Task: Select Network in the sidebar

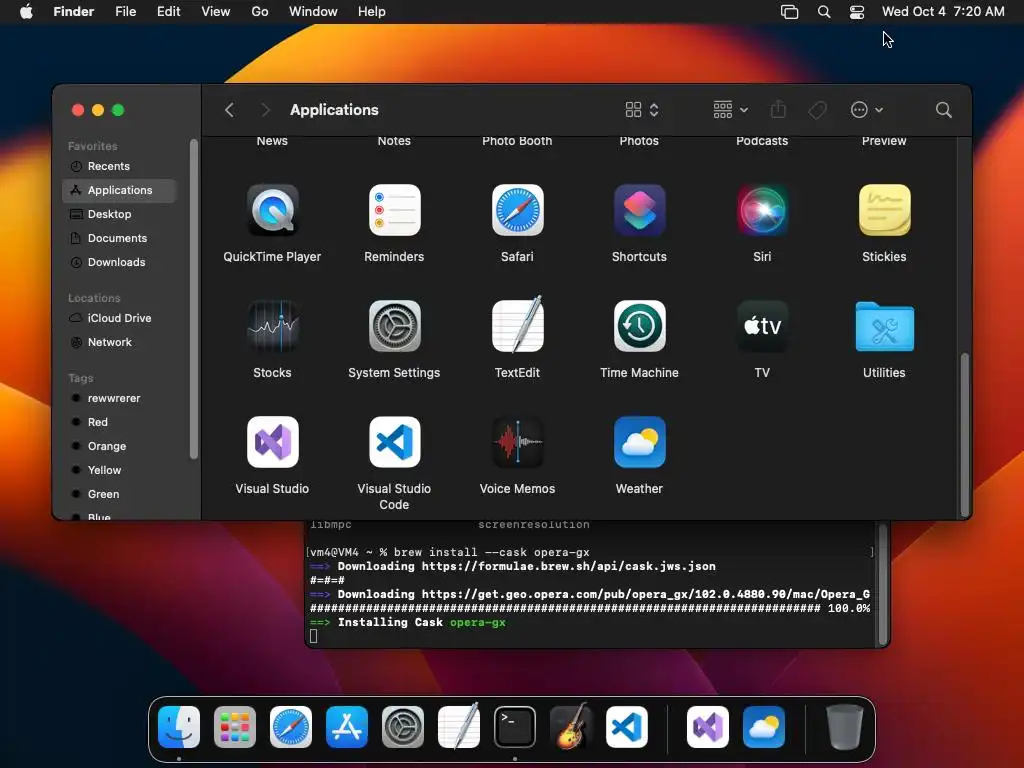Action: (119, 342)
